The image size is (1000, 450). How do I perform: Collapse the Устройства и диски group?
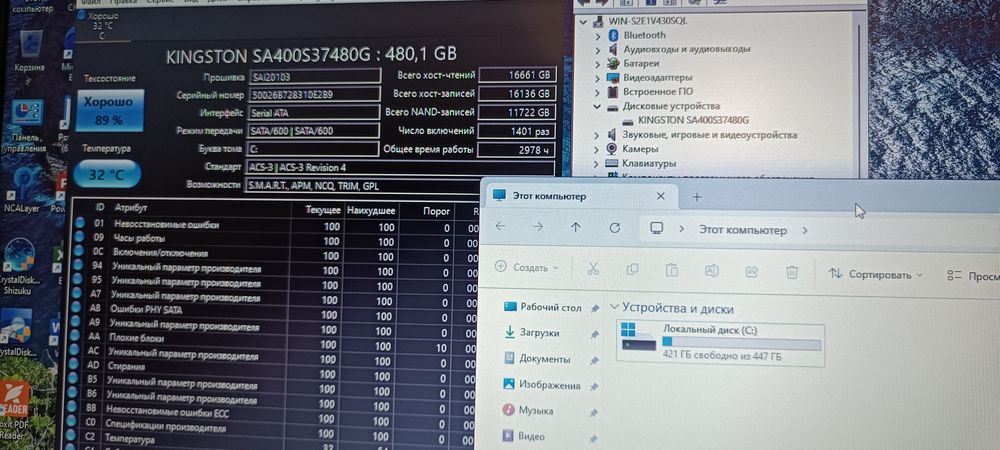[614, 307]
